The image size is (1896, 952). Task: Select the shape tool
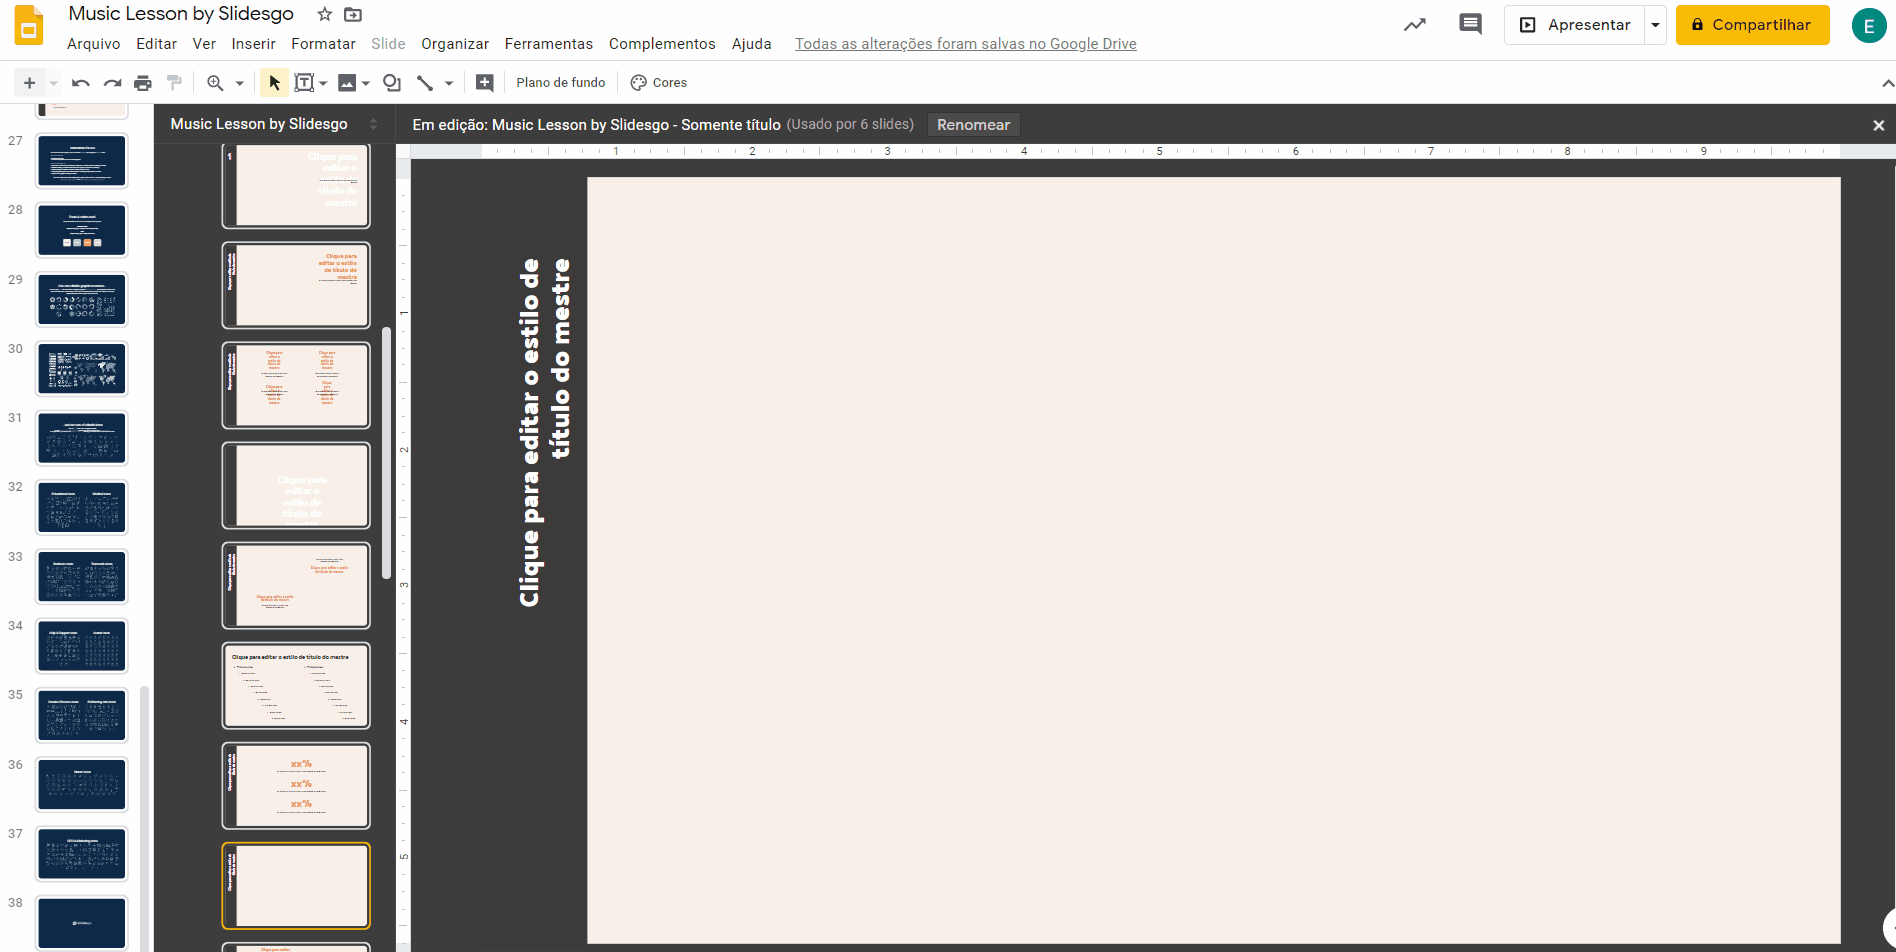(392, 83)
